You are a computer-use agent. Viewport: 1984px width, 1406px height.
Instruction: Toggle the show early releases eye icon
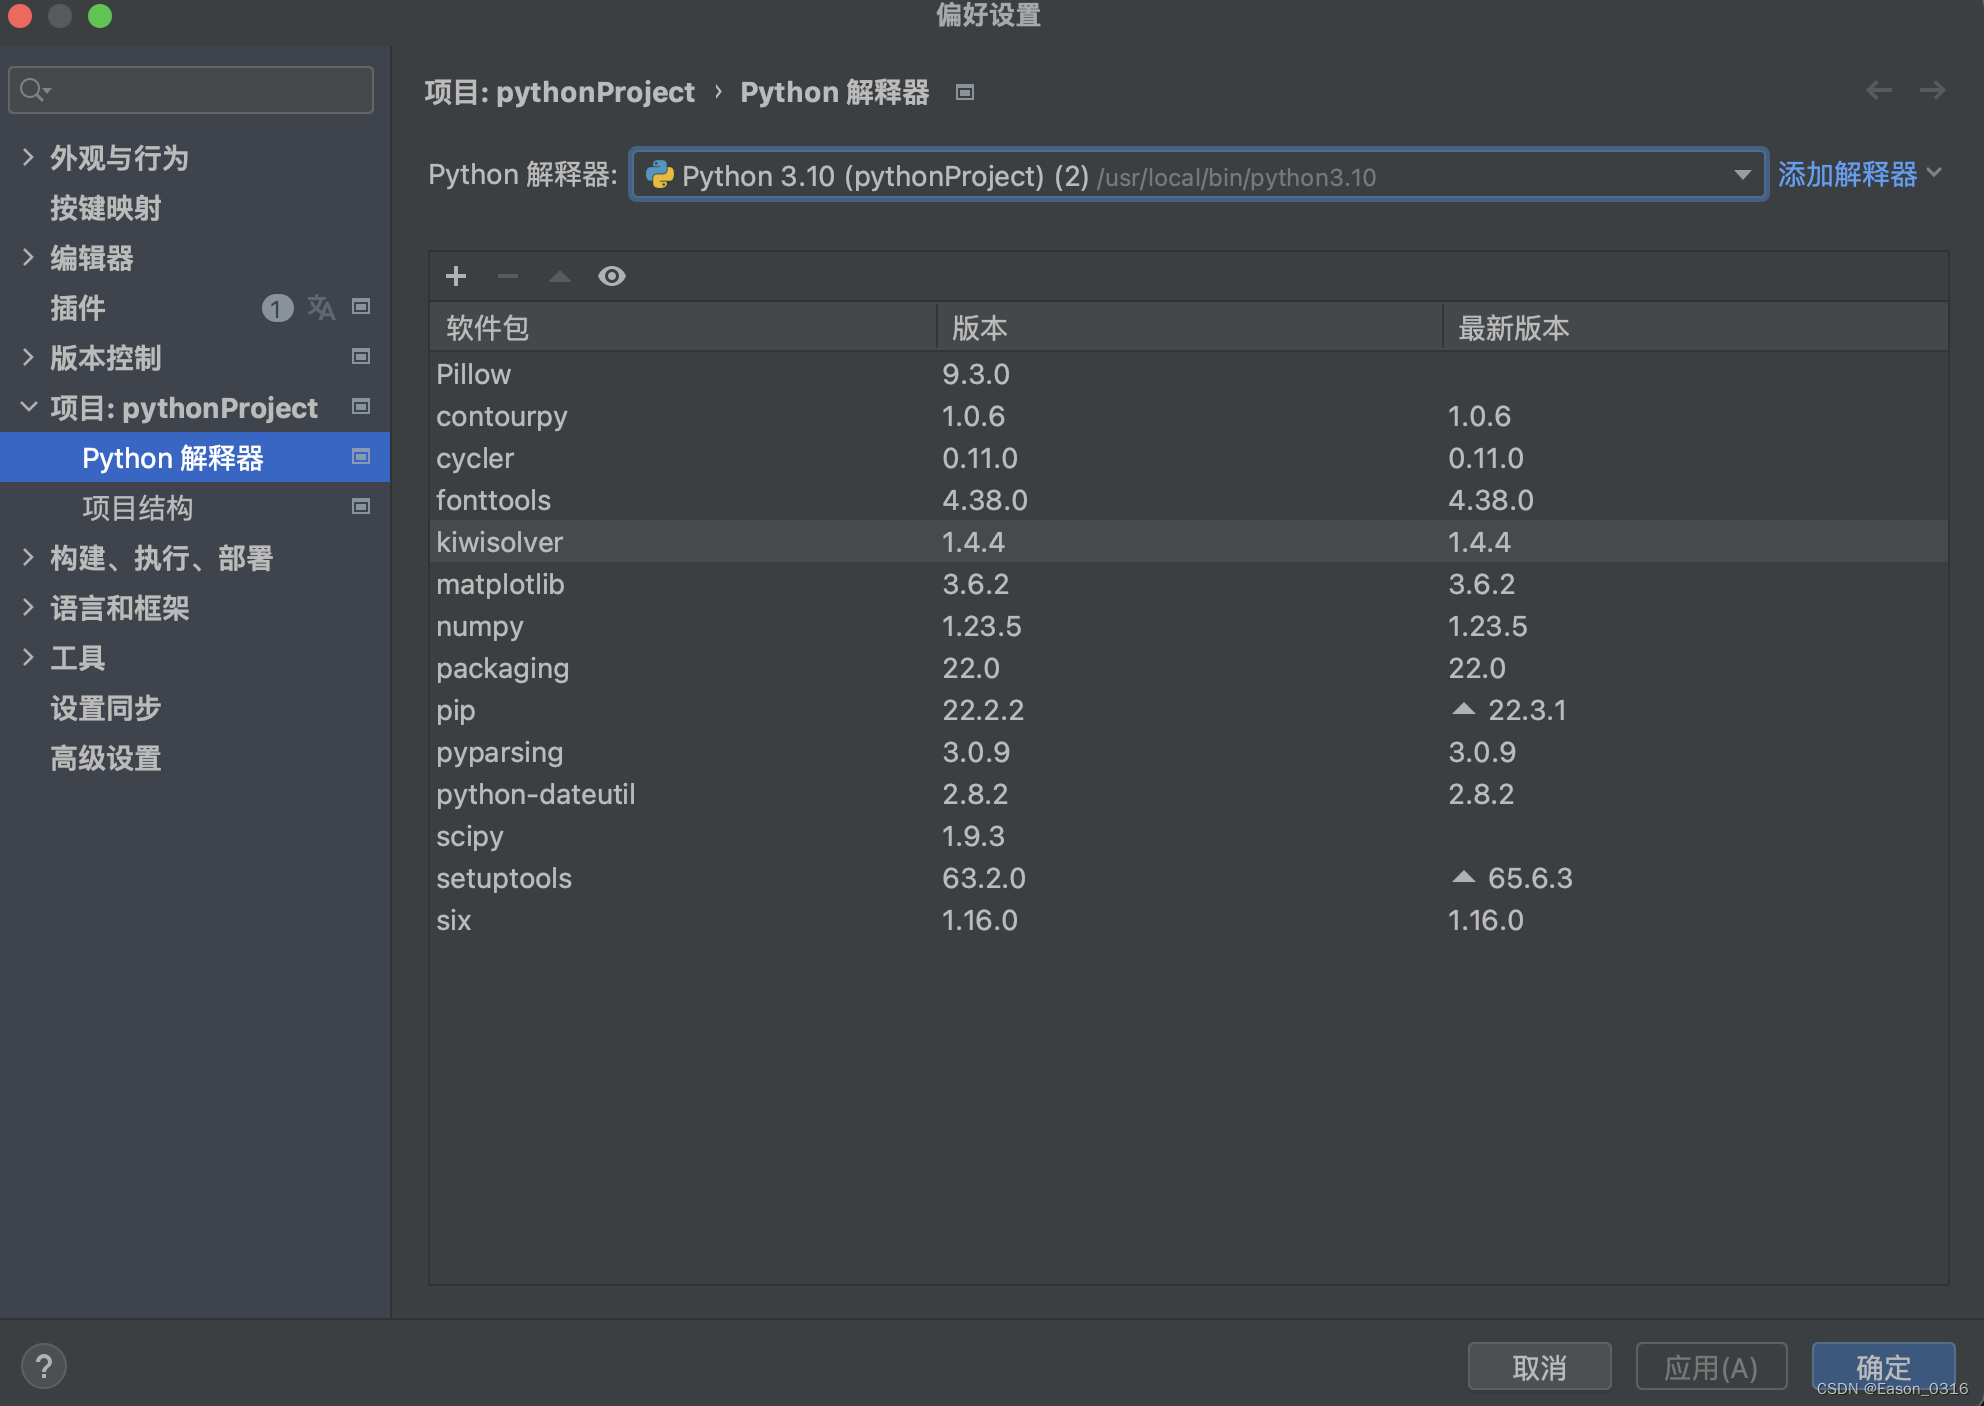coord(612,276)
